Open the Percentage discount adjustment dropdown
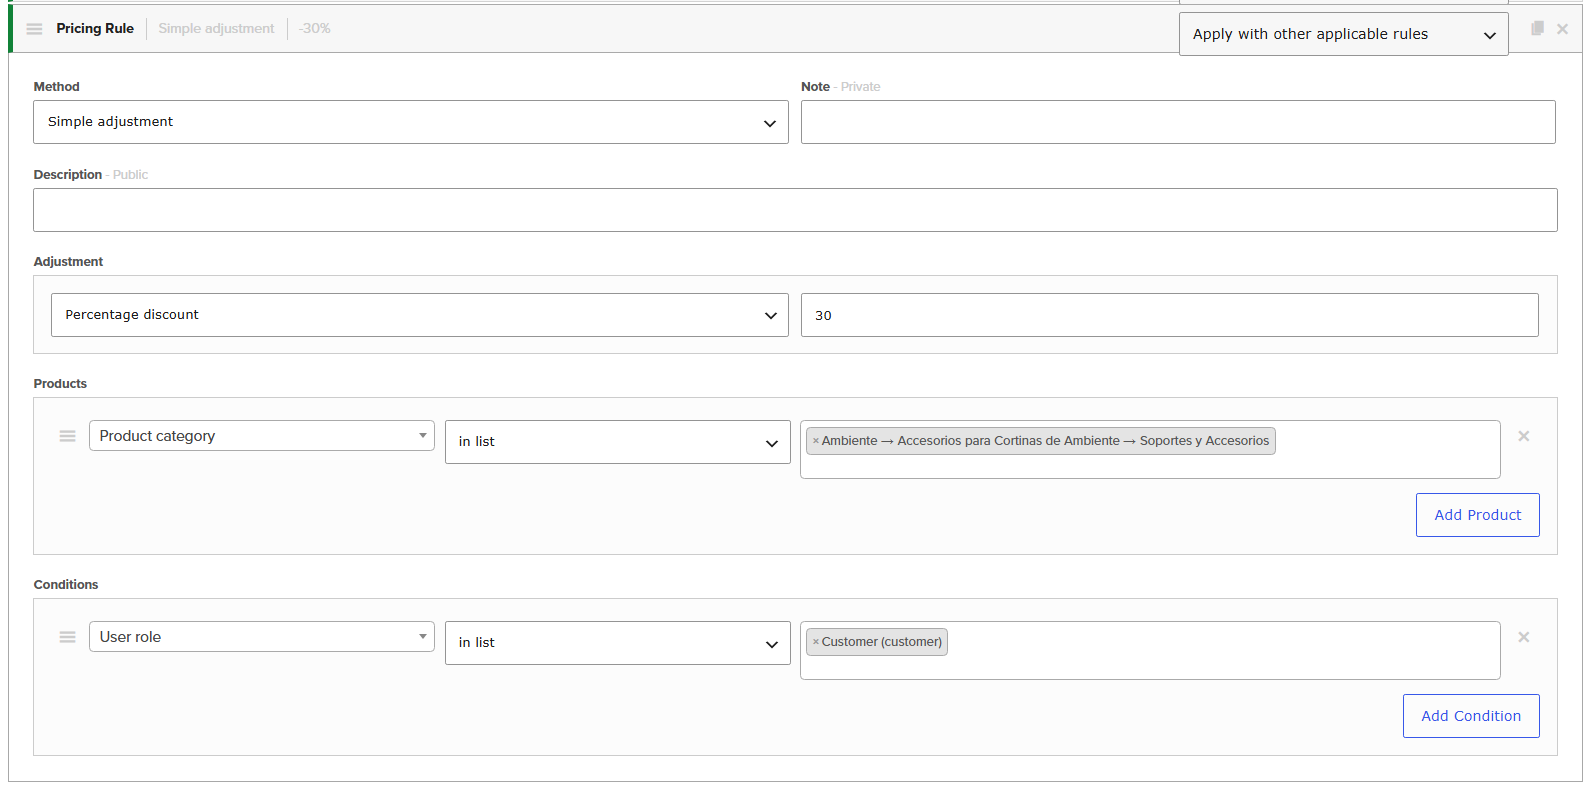1590x787 pixels. pyautogui.click(x=419, y=315)
